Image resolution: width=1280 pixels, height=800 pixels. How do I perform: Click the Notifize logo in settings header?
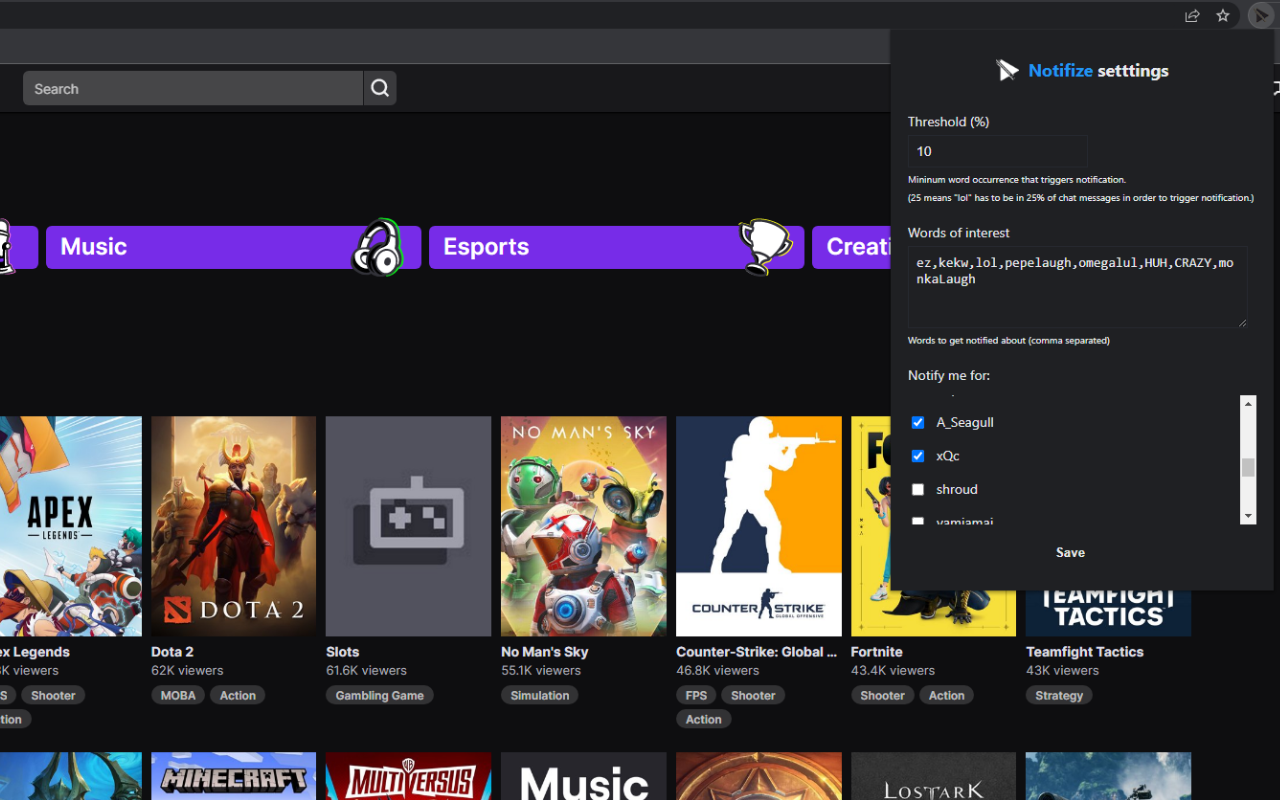[x=1007, y=70]
